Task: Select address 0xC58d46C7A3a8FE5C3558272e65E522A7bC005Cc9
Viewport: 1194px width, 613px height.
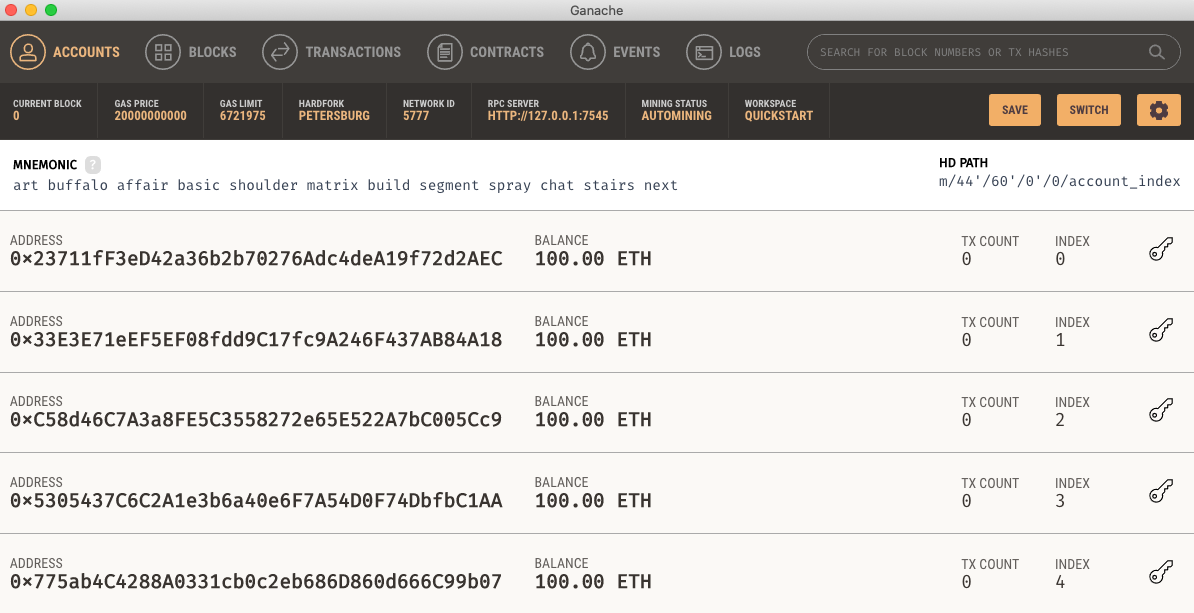Action: (256, 420)
